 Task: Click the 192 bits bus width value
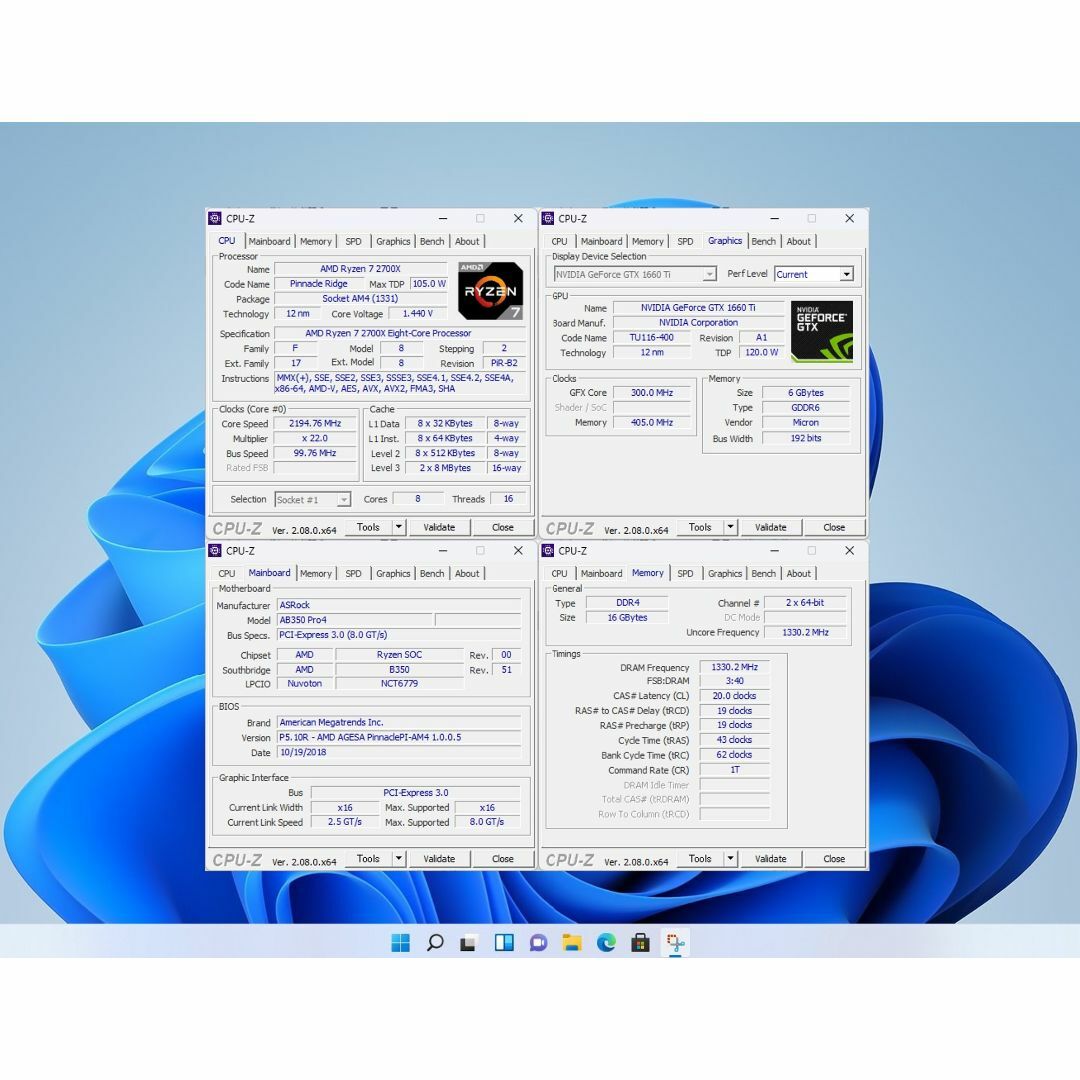[x=805, y=438]
